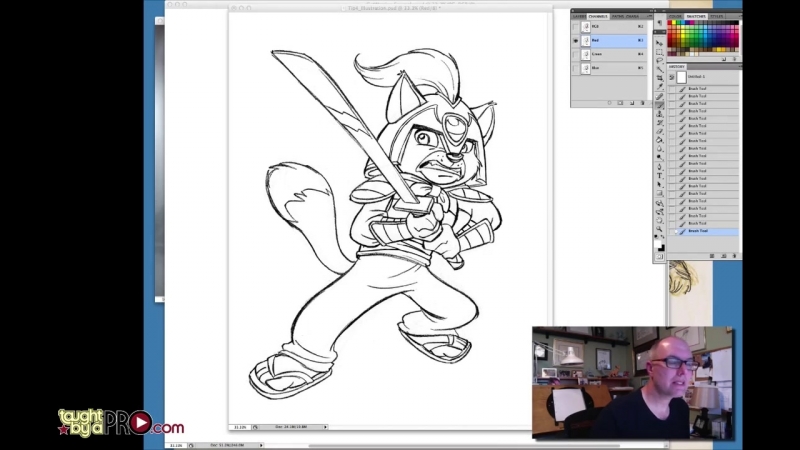Select the Zoom tool
Image resolution: width=800 pixels, height=450 pixels.
[x=659, y=229]
